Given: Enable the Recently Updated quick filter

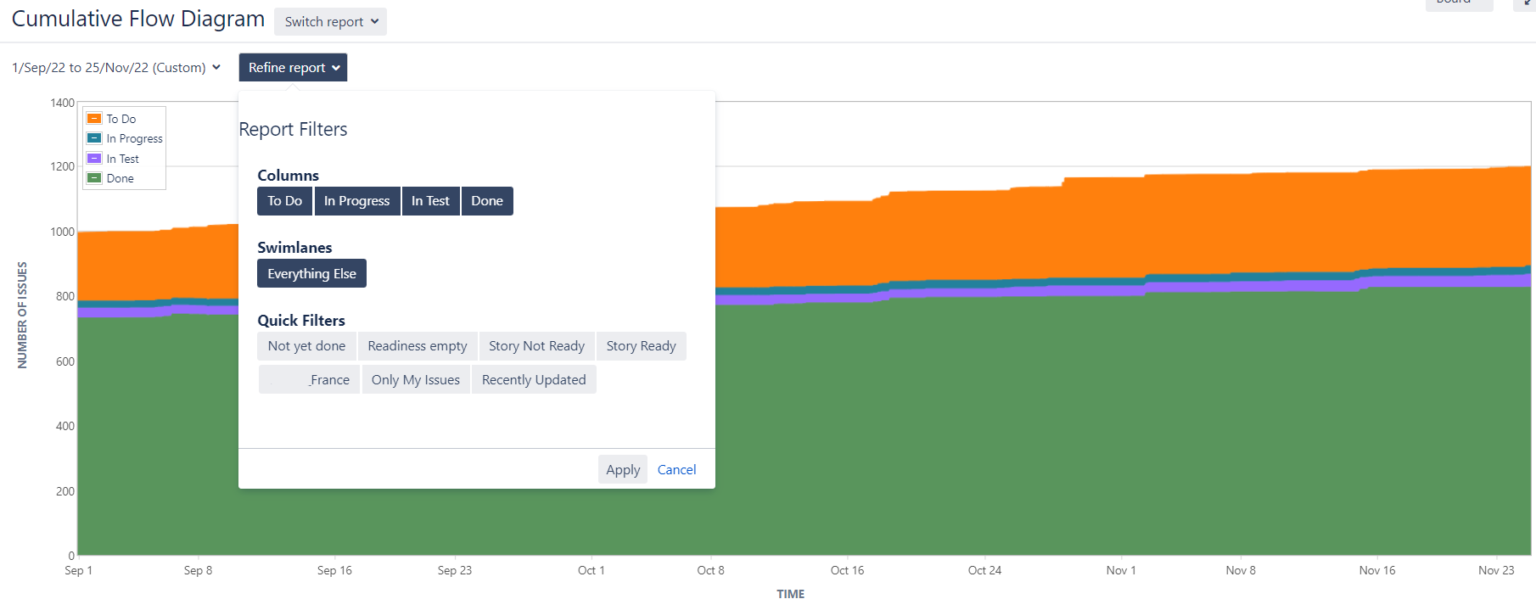Looking at the screenshot, I should pyautogui.click(x=534, y=379).
